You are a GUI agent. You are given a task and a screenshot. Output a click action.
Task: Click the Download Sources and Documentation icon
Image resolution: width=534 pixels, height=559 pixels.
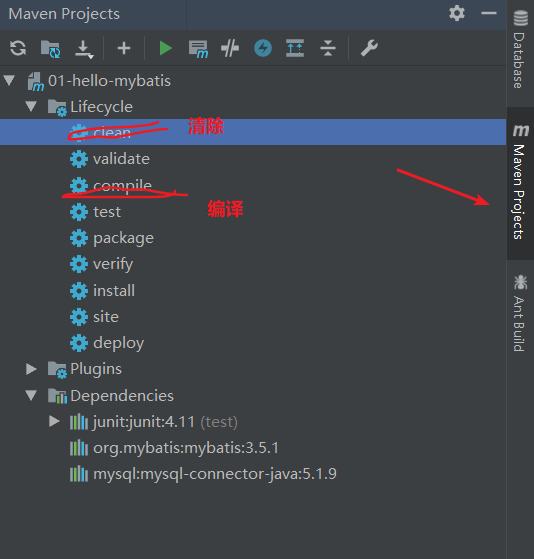84,49
